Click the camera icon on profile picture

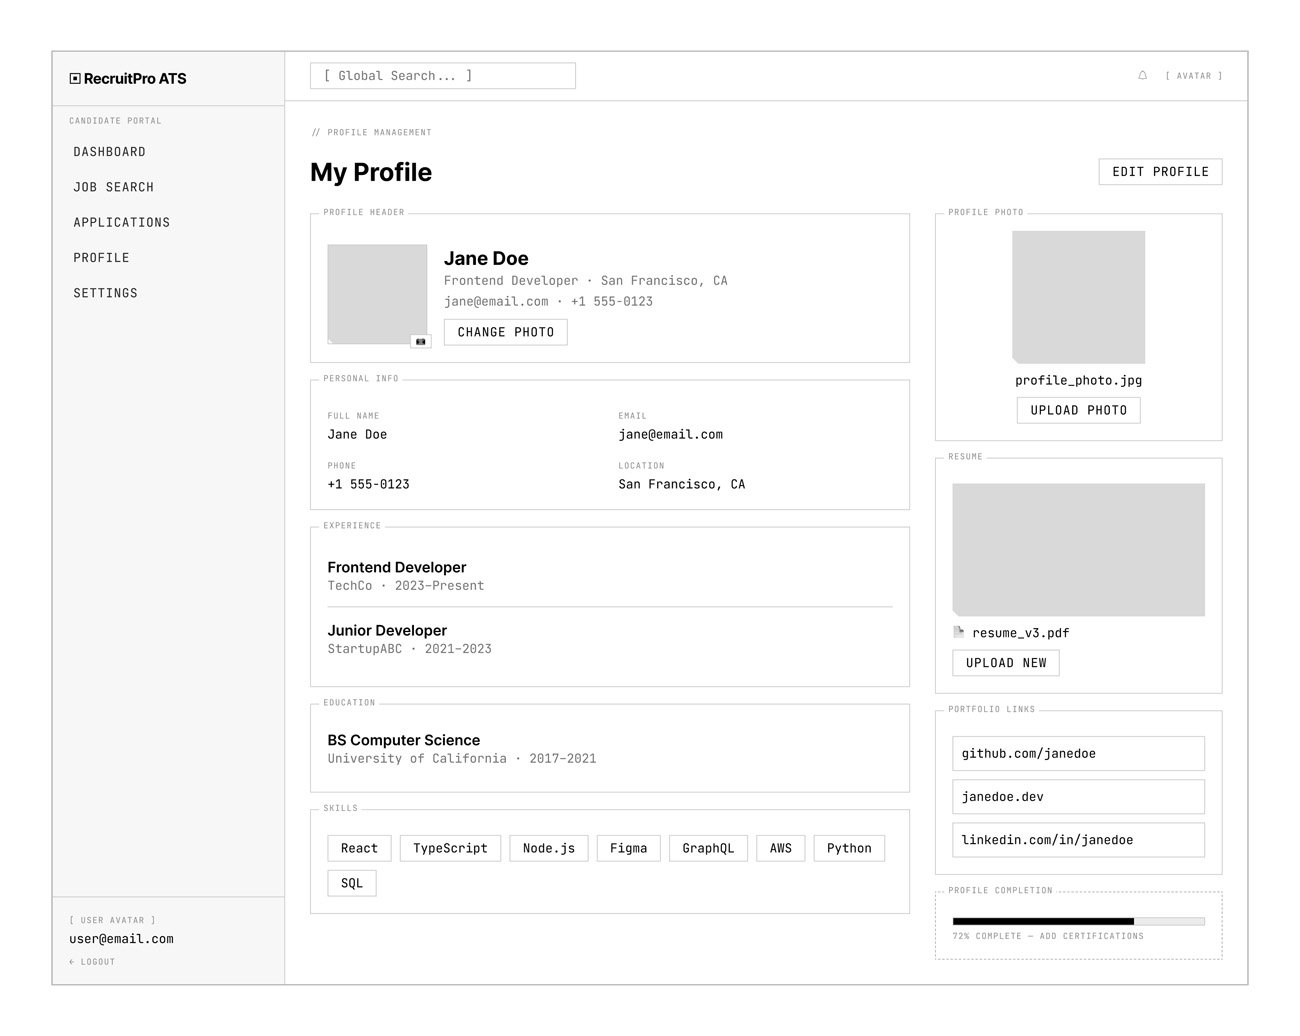(x=421, y=342)
